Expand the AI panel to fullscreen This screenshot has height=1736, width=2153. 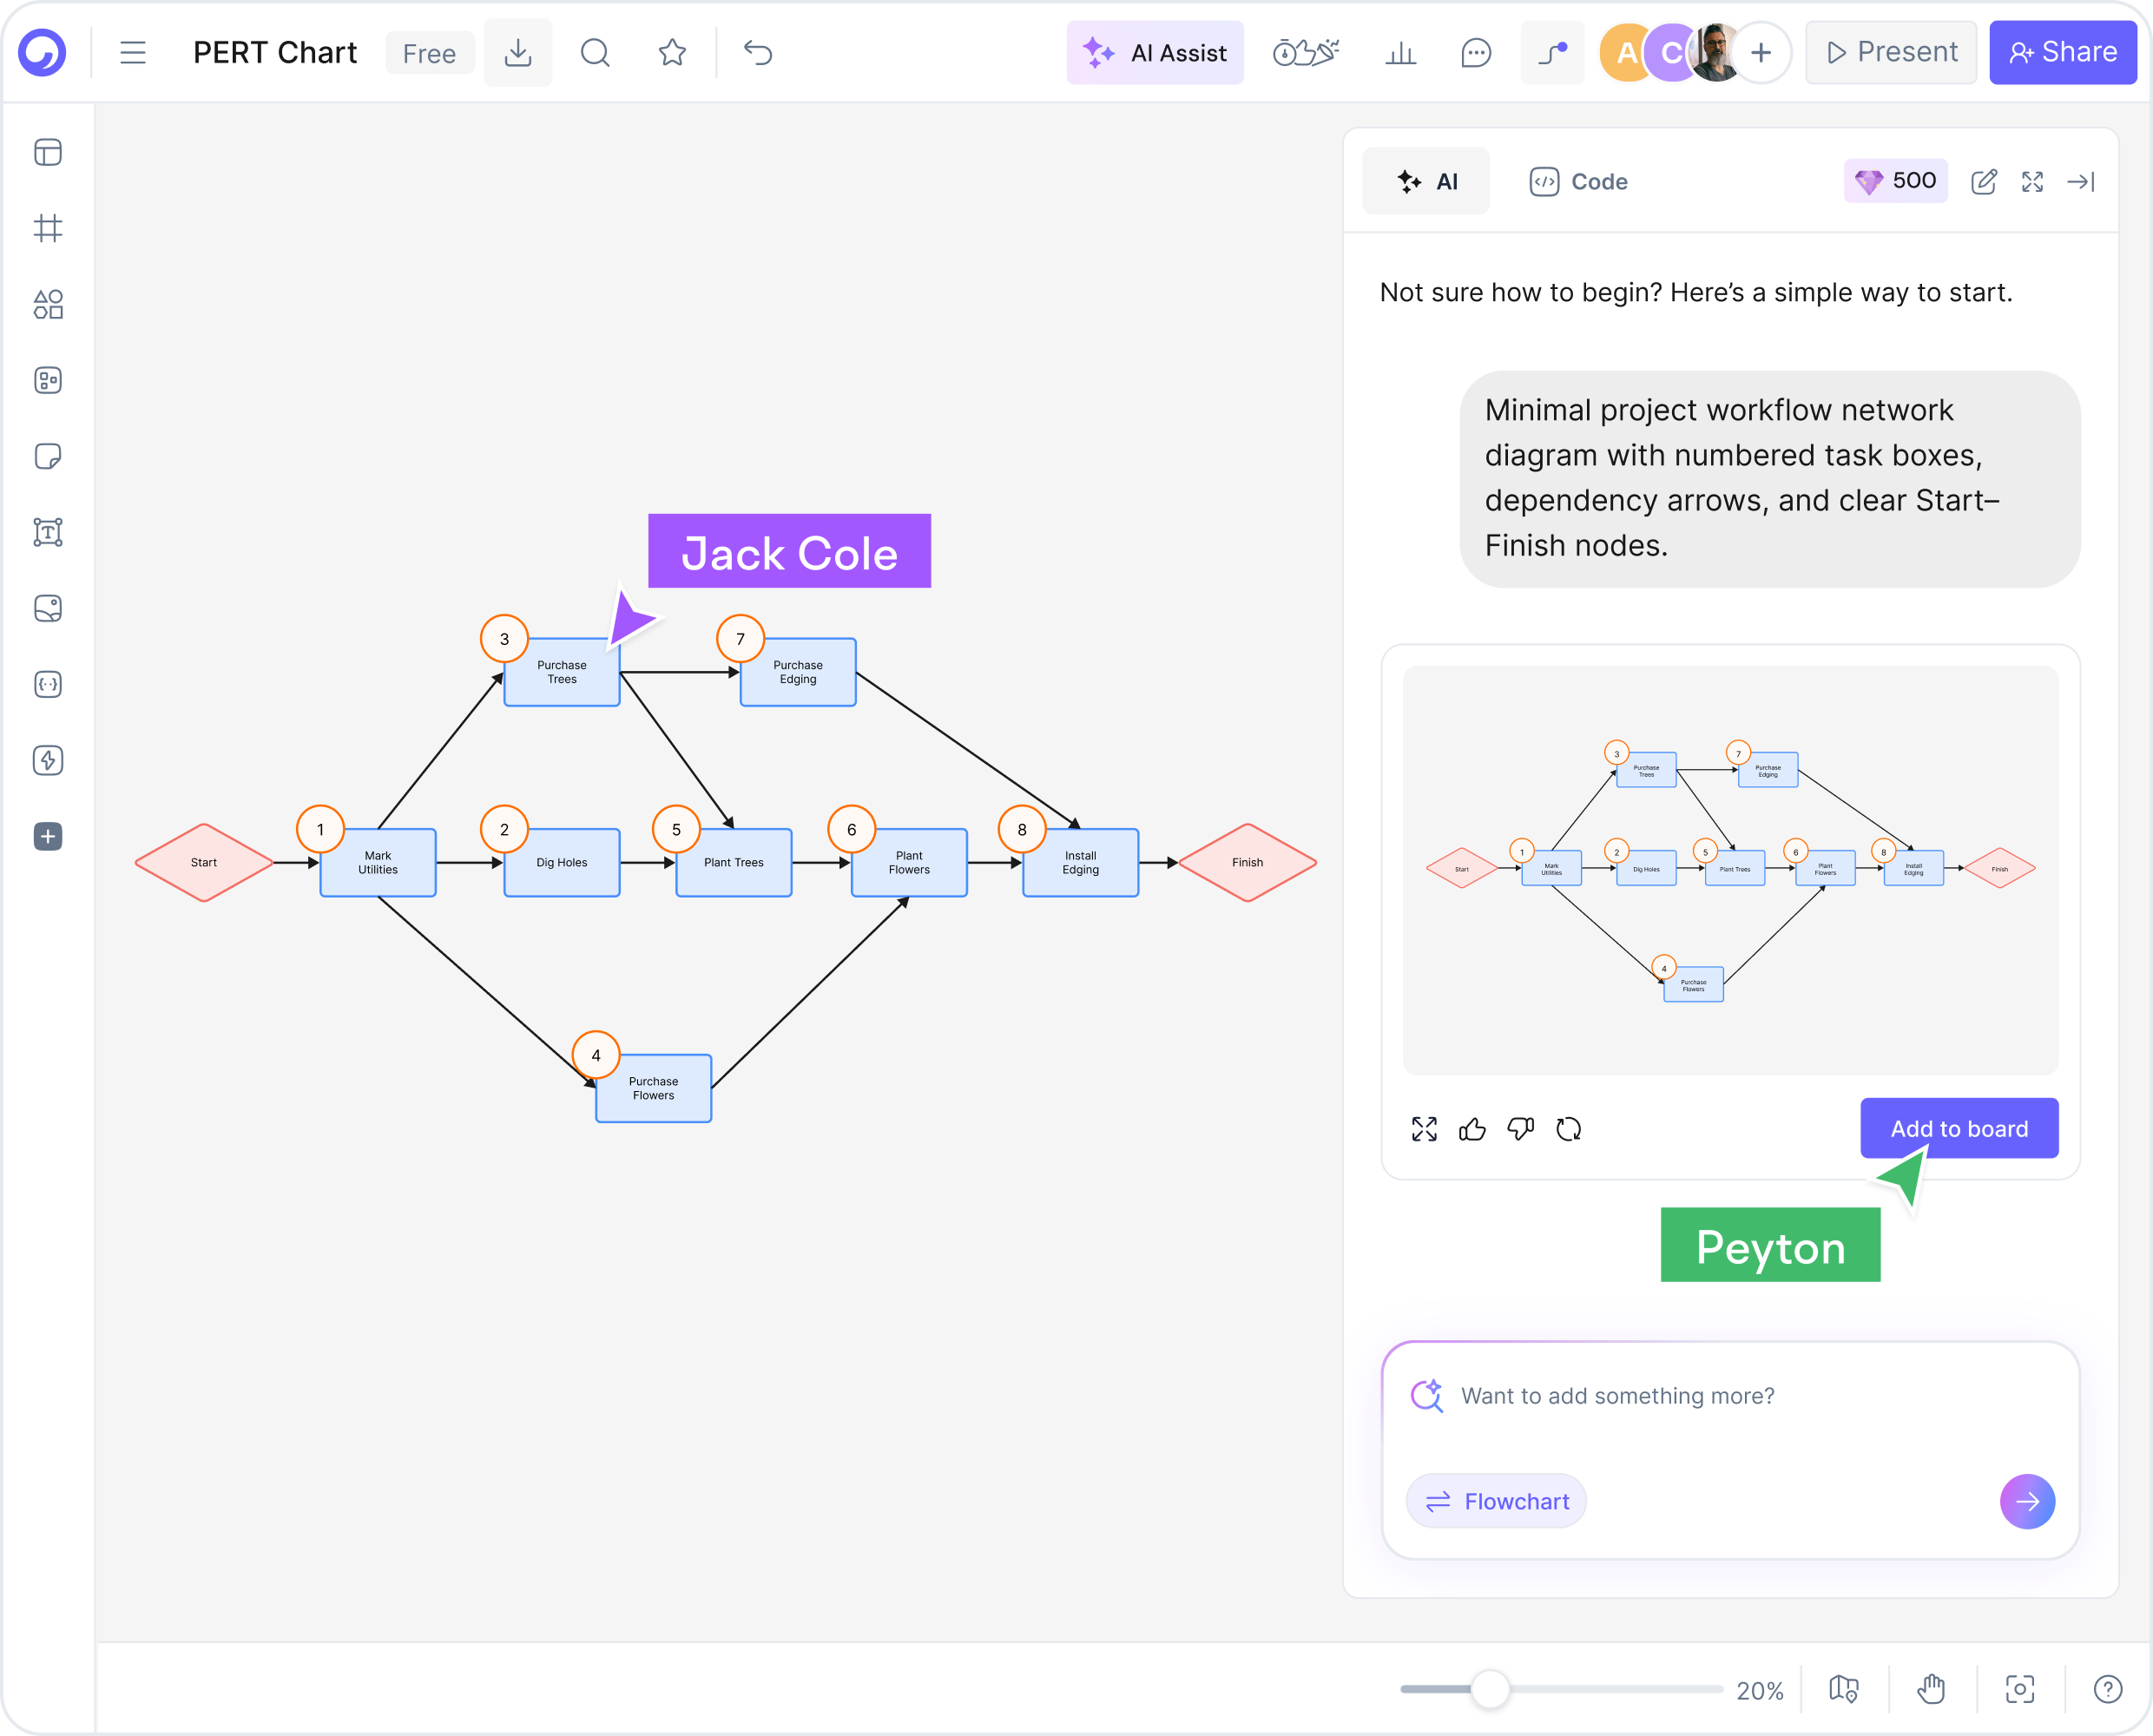[2032, 181]
